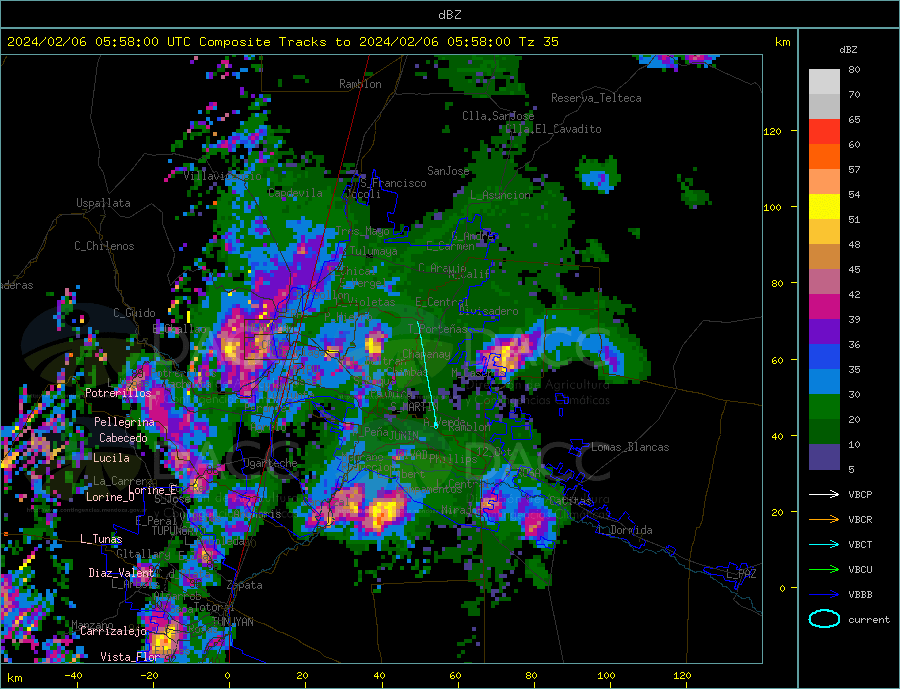Pick the light gray 70-80 dBZ swatch
Viewport: 900px width, 689px height.
(824, 82)
